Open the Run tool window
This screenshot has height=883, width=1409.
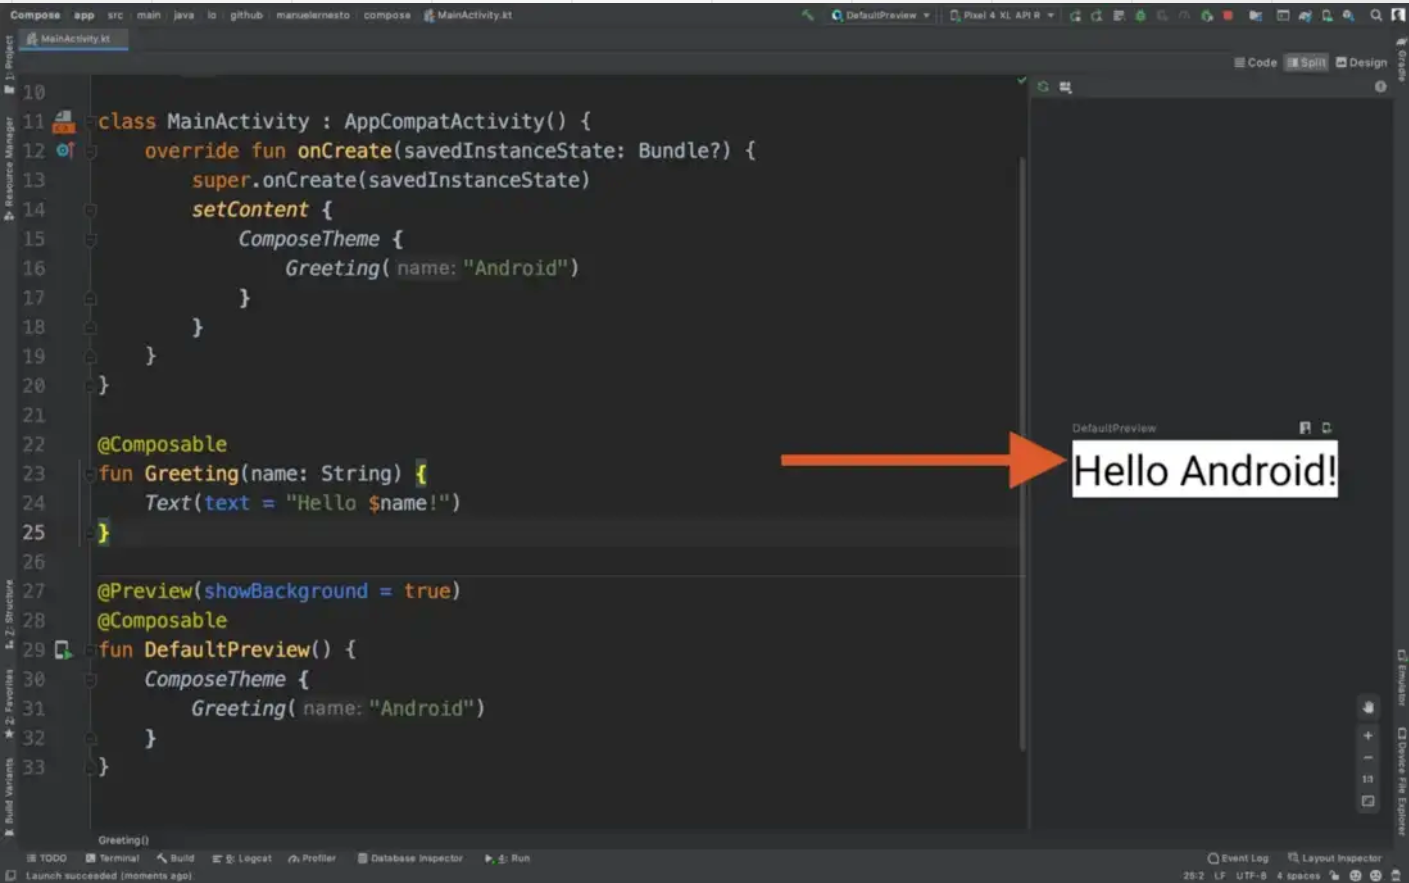[x=507, y=858]
